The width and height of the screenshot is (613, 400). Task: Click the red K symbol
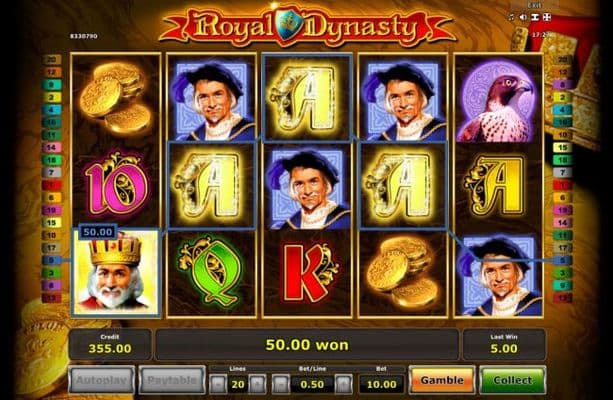pyautogui.click(x=309, y=273)
